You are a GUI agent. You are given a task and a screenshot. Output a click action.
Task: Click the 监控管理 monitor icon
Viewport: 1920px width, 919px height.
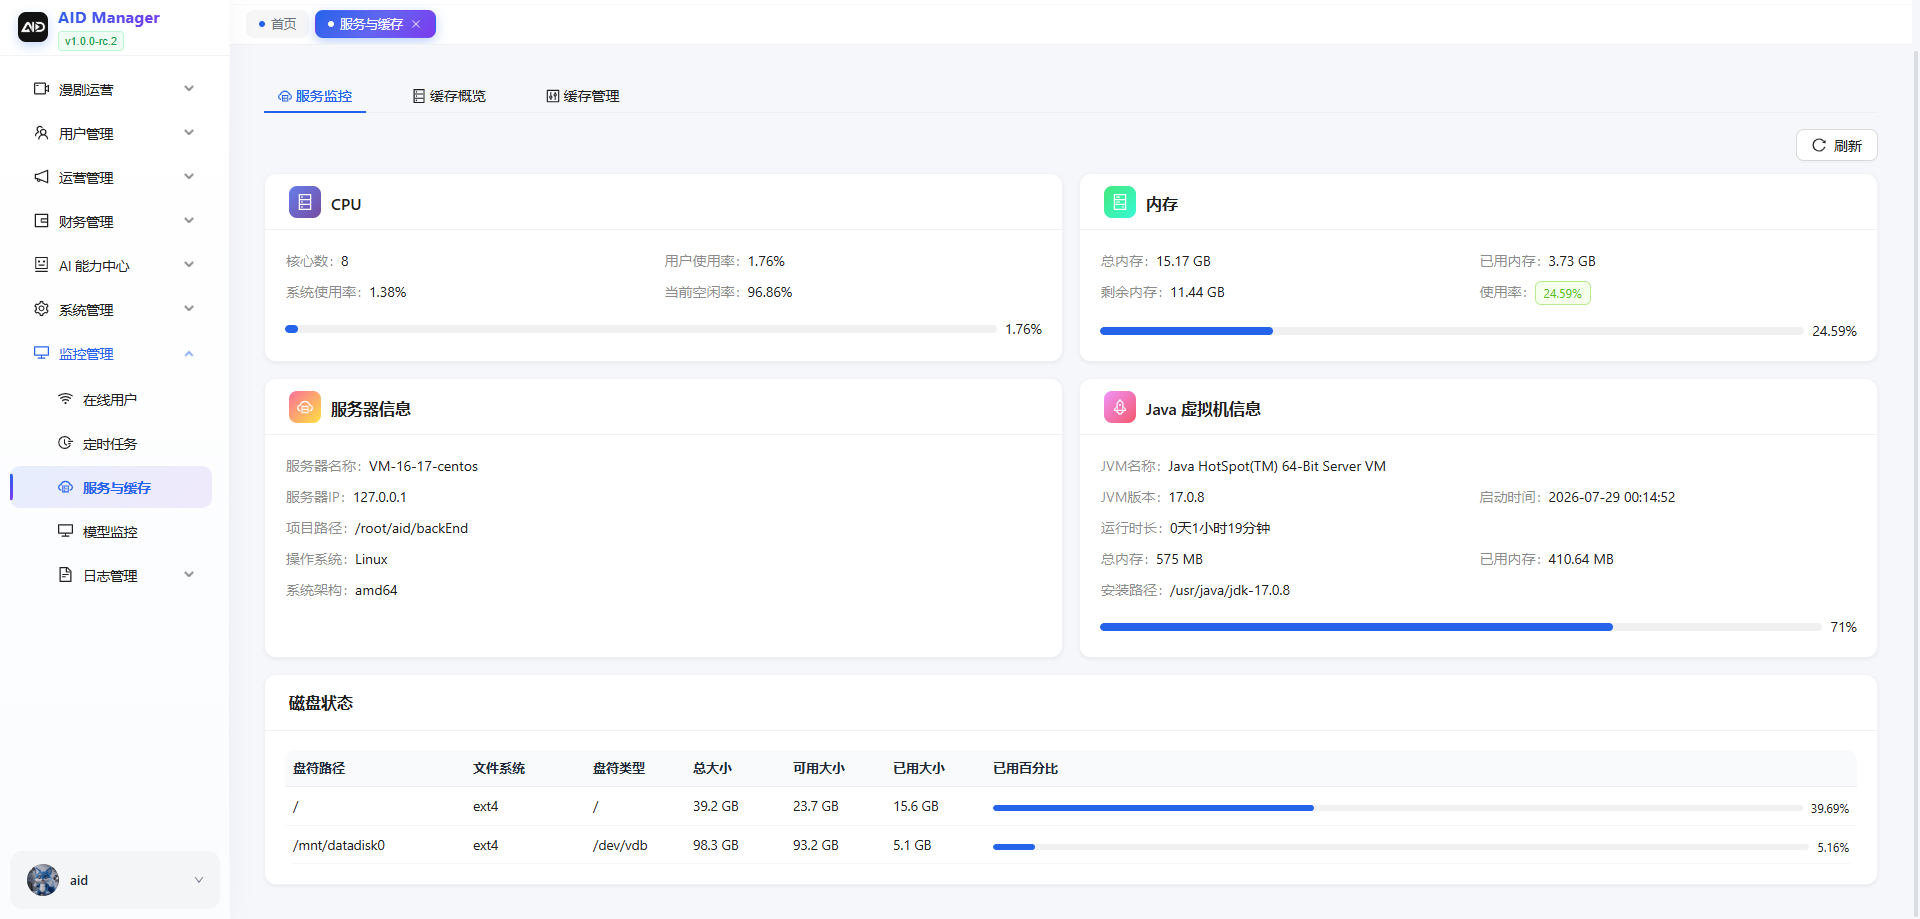[41, 353]
